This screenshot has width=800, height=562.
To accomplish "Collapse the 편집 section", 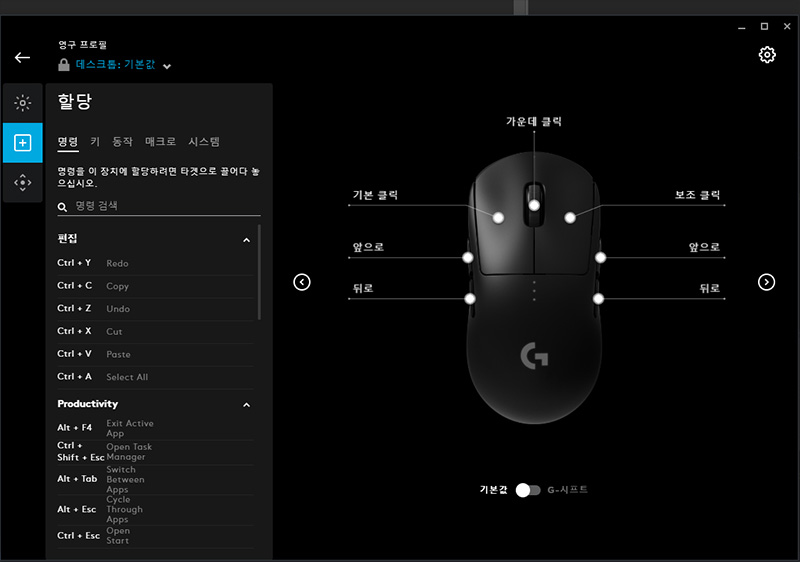I will pos(246,240).
